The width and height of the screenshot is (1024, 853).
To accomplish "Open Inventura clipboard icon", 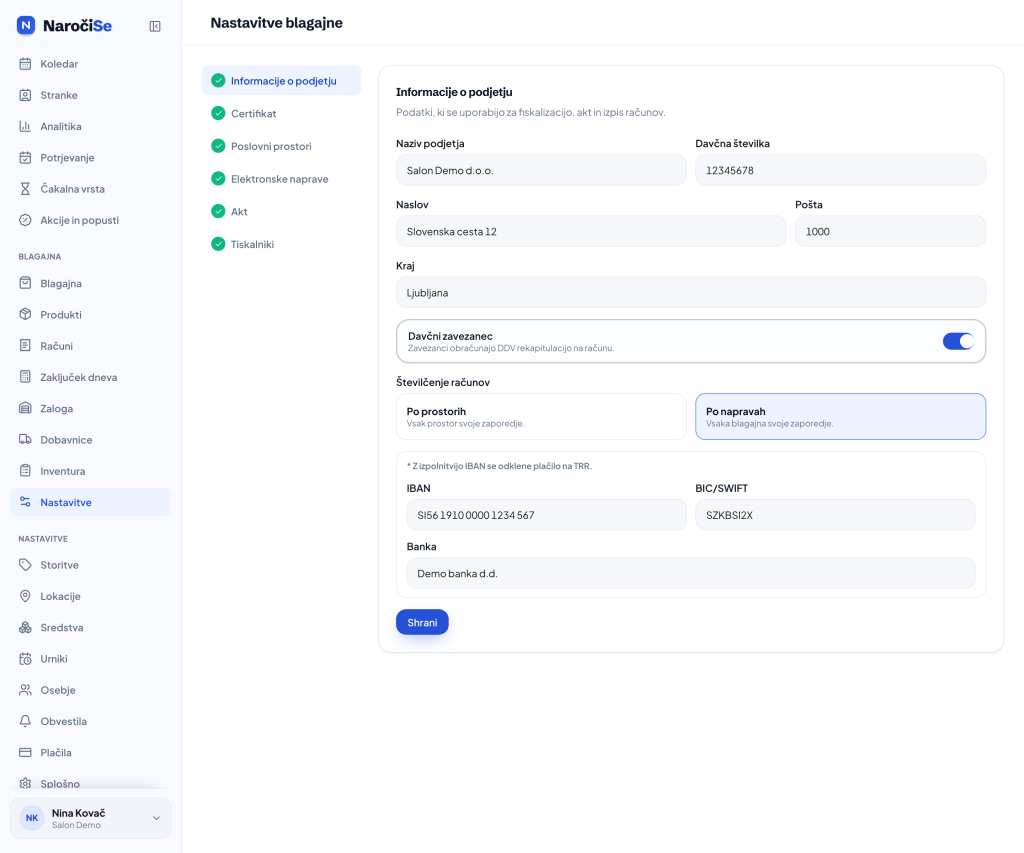I will [x=25, y=471].
